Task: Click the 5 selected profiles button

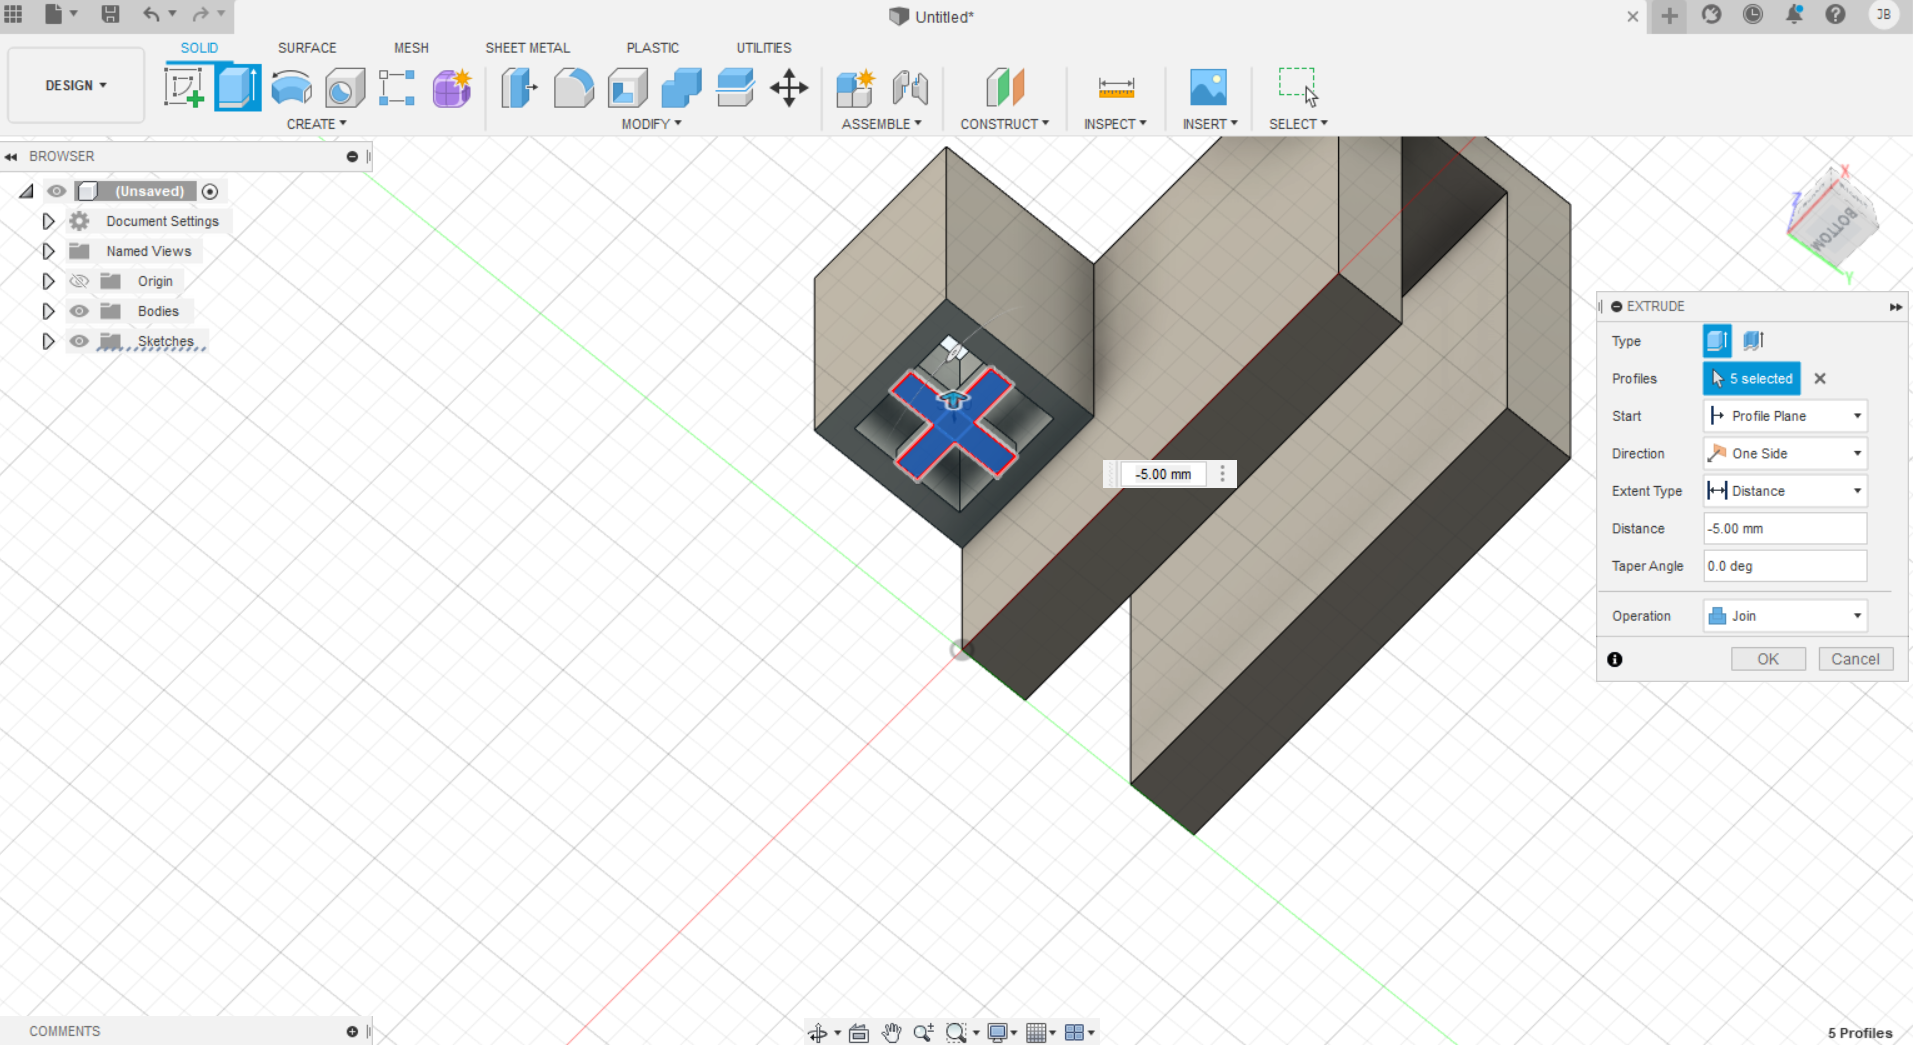Action: pyautogui.click(x=1752, y=378)
